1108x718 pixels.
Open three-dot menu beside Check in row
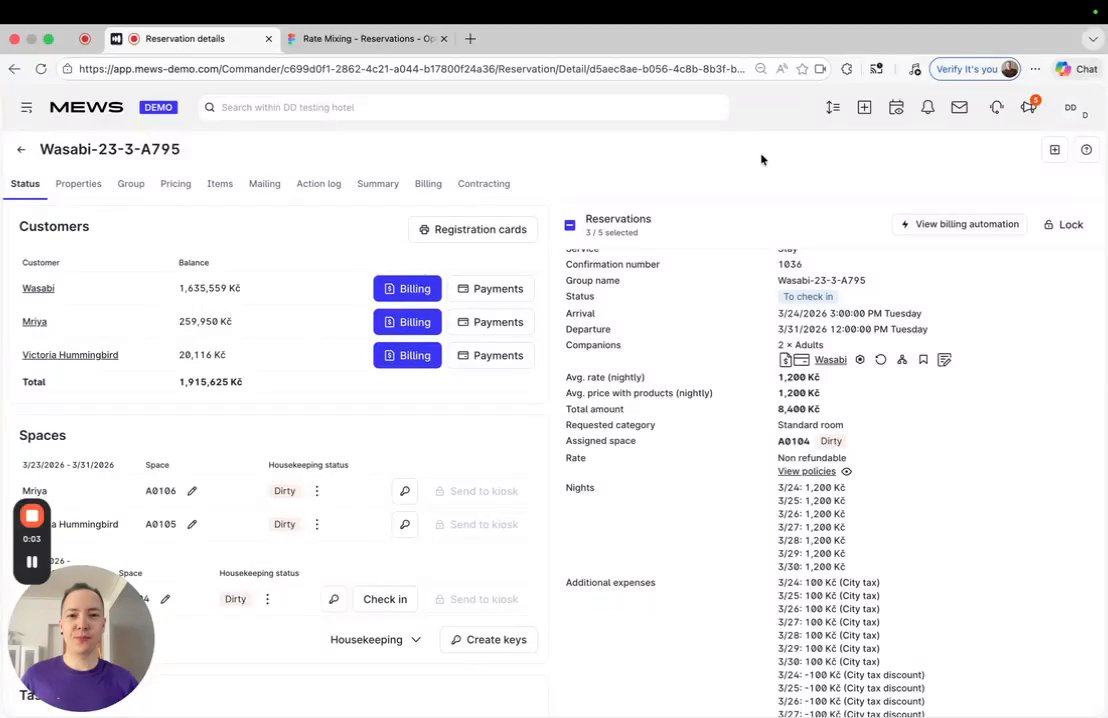[x=267, y=599]
